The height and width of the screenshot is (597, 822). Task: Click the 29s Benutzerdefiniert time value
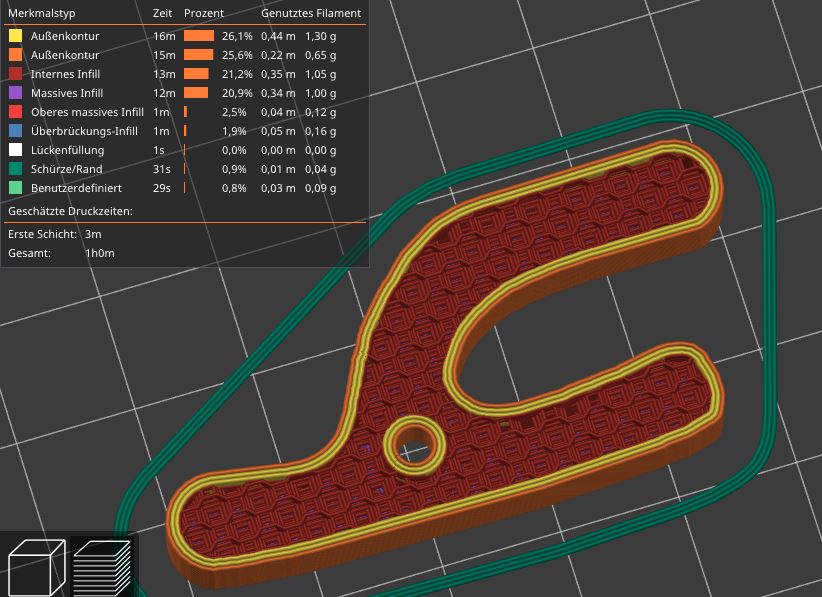click(161, 188)
